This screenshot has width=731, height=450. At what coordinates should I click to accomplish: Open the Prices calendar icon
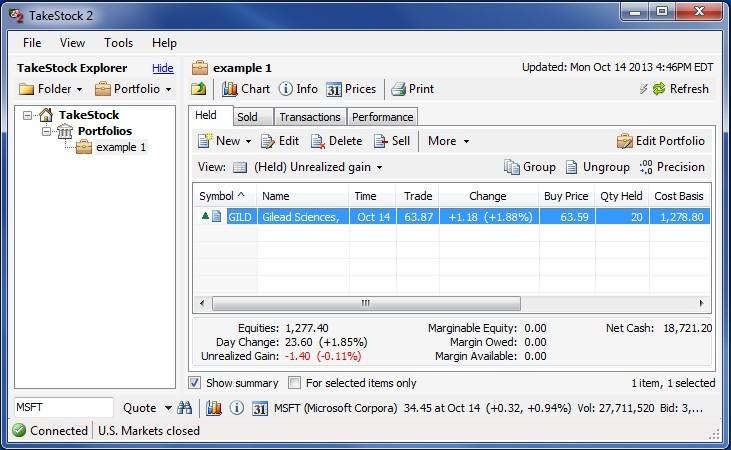pos(334,89)
